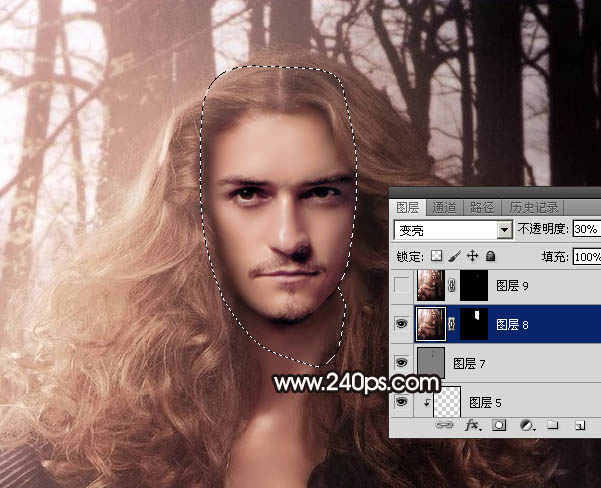Select the 图层 7 layer name
This screenshot has width=601, height=488.
470,363
